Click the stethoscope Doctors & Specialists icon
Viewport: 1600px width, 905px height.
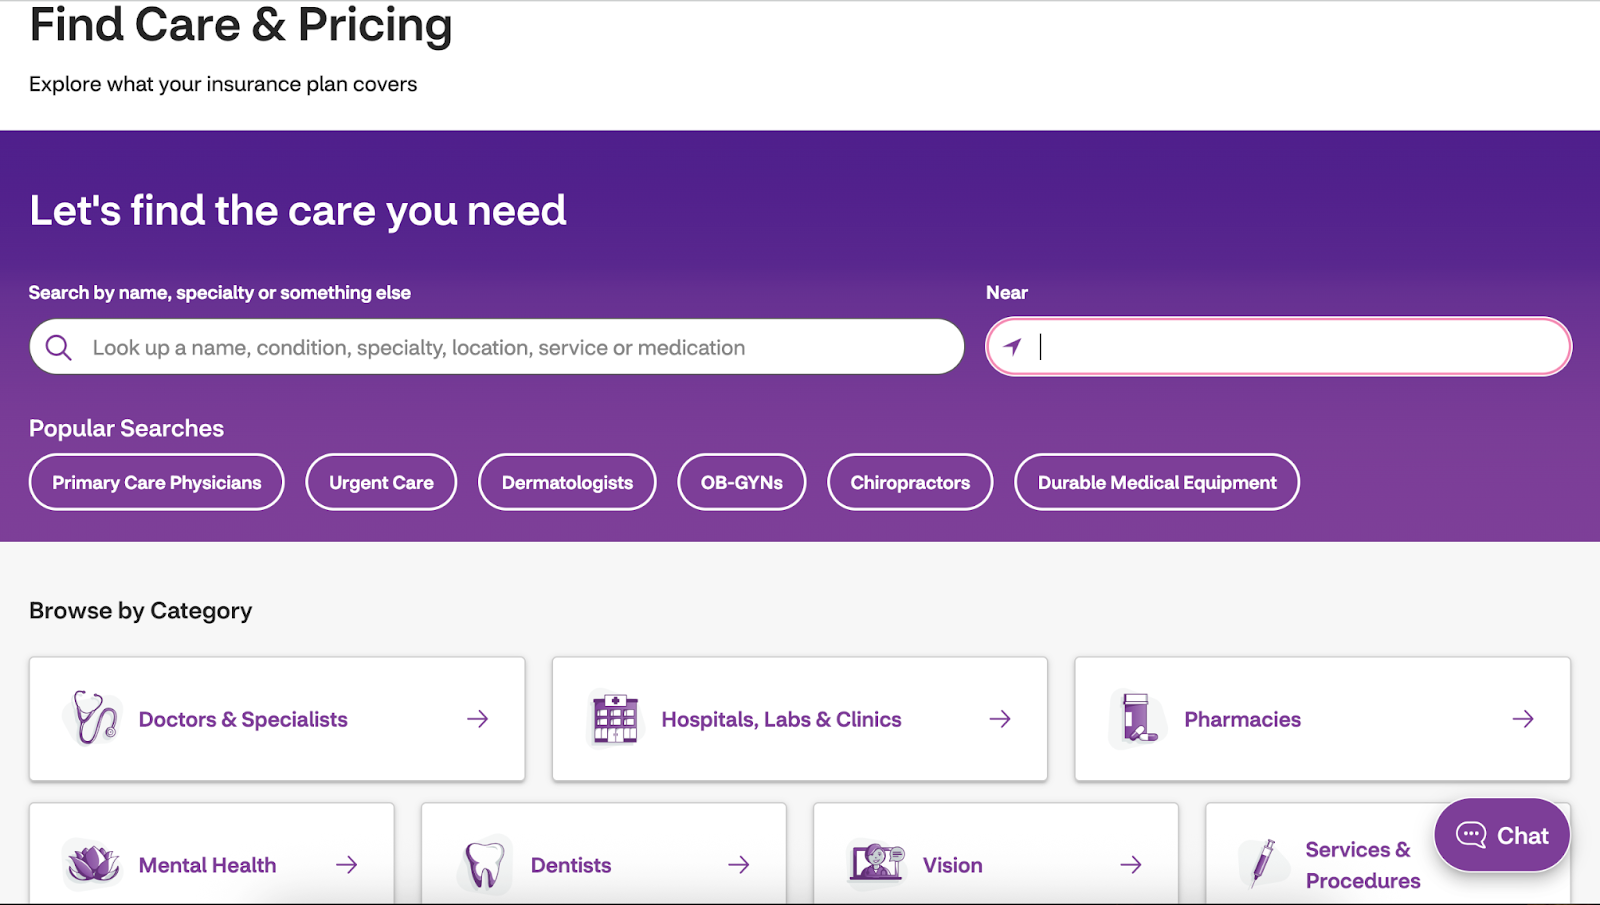pyautogui.click(x=93, y=718)
